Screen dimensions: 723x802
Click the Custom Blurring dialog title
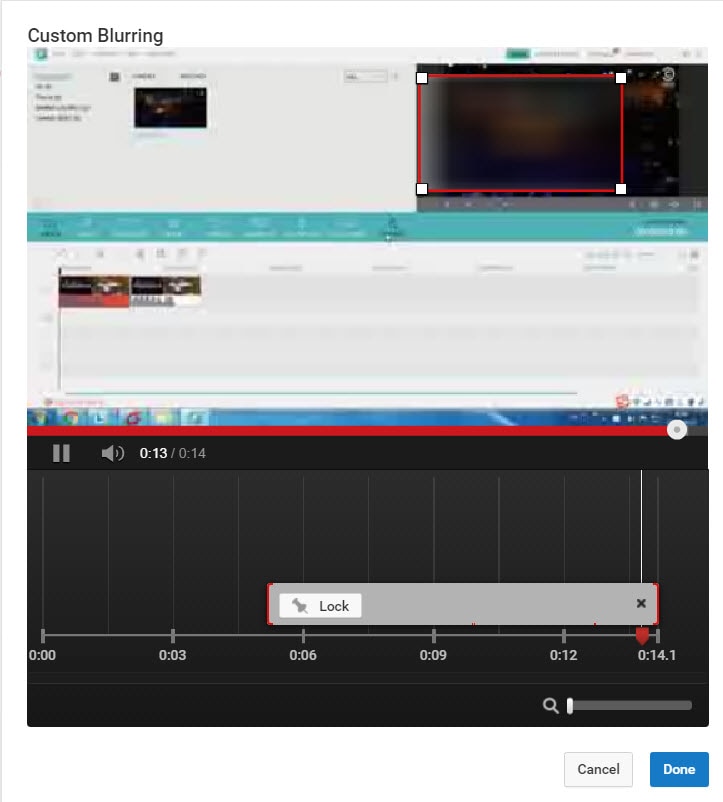(x=96, y=36)
